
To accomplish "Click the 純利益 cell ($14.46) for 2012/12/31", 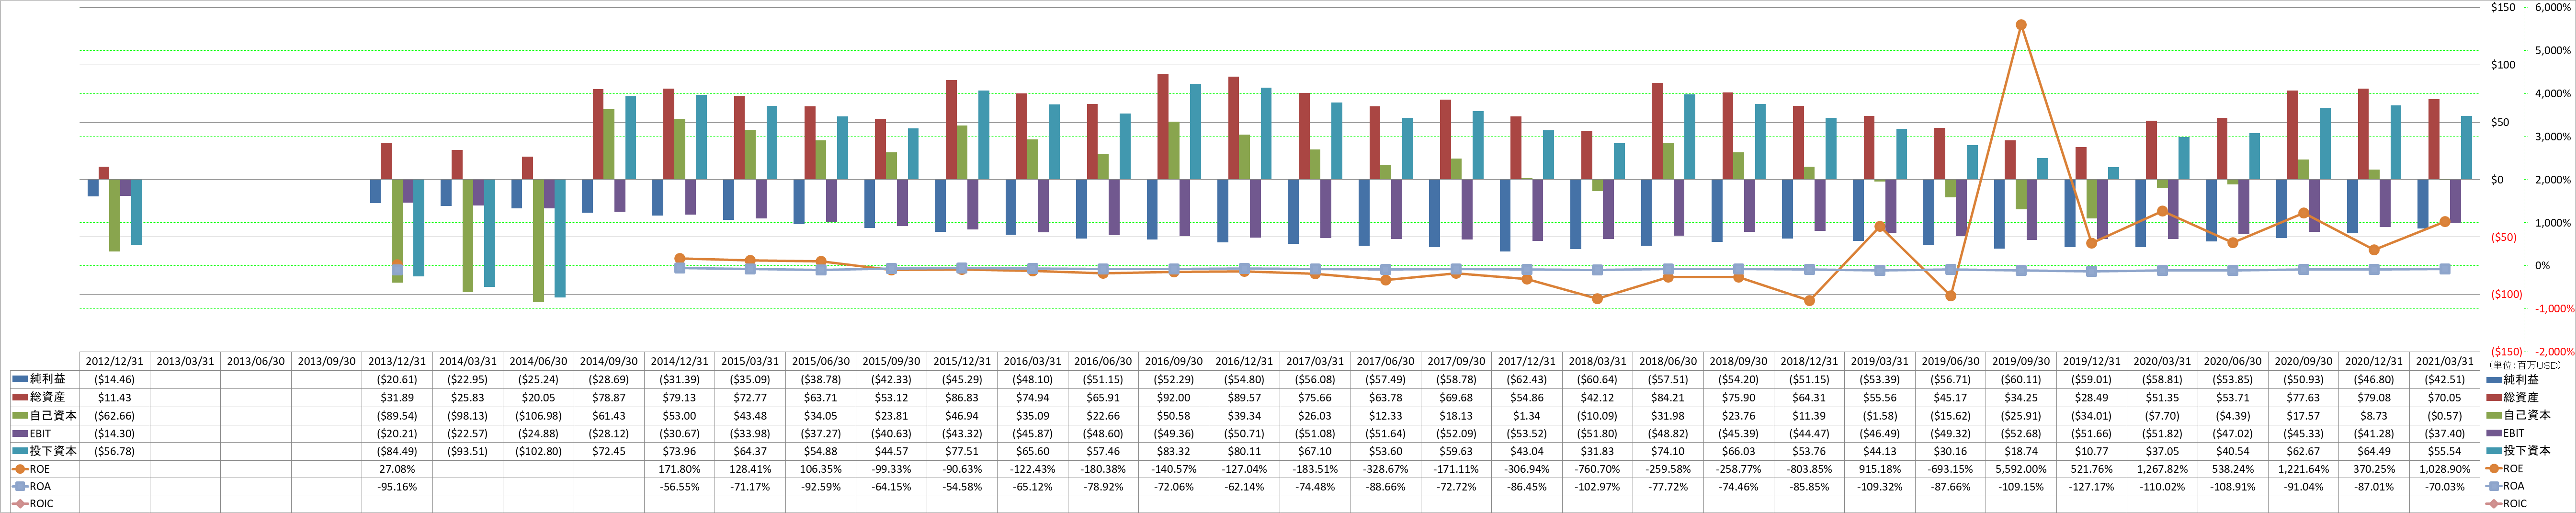I will [x=115, y=380].
